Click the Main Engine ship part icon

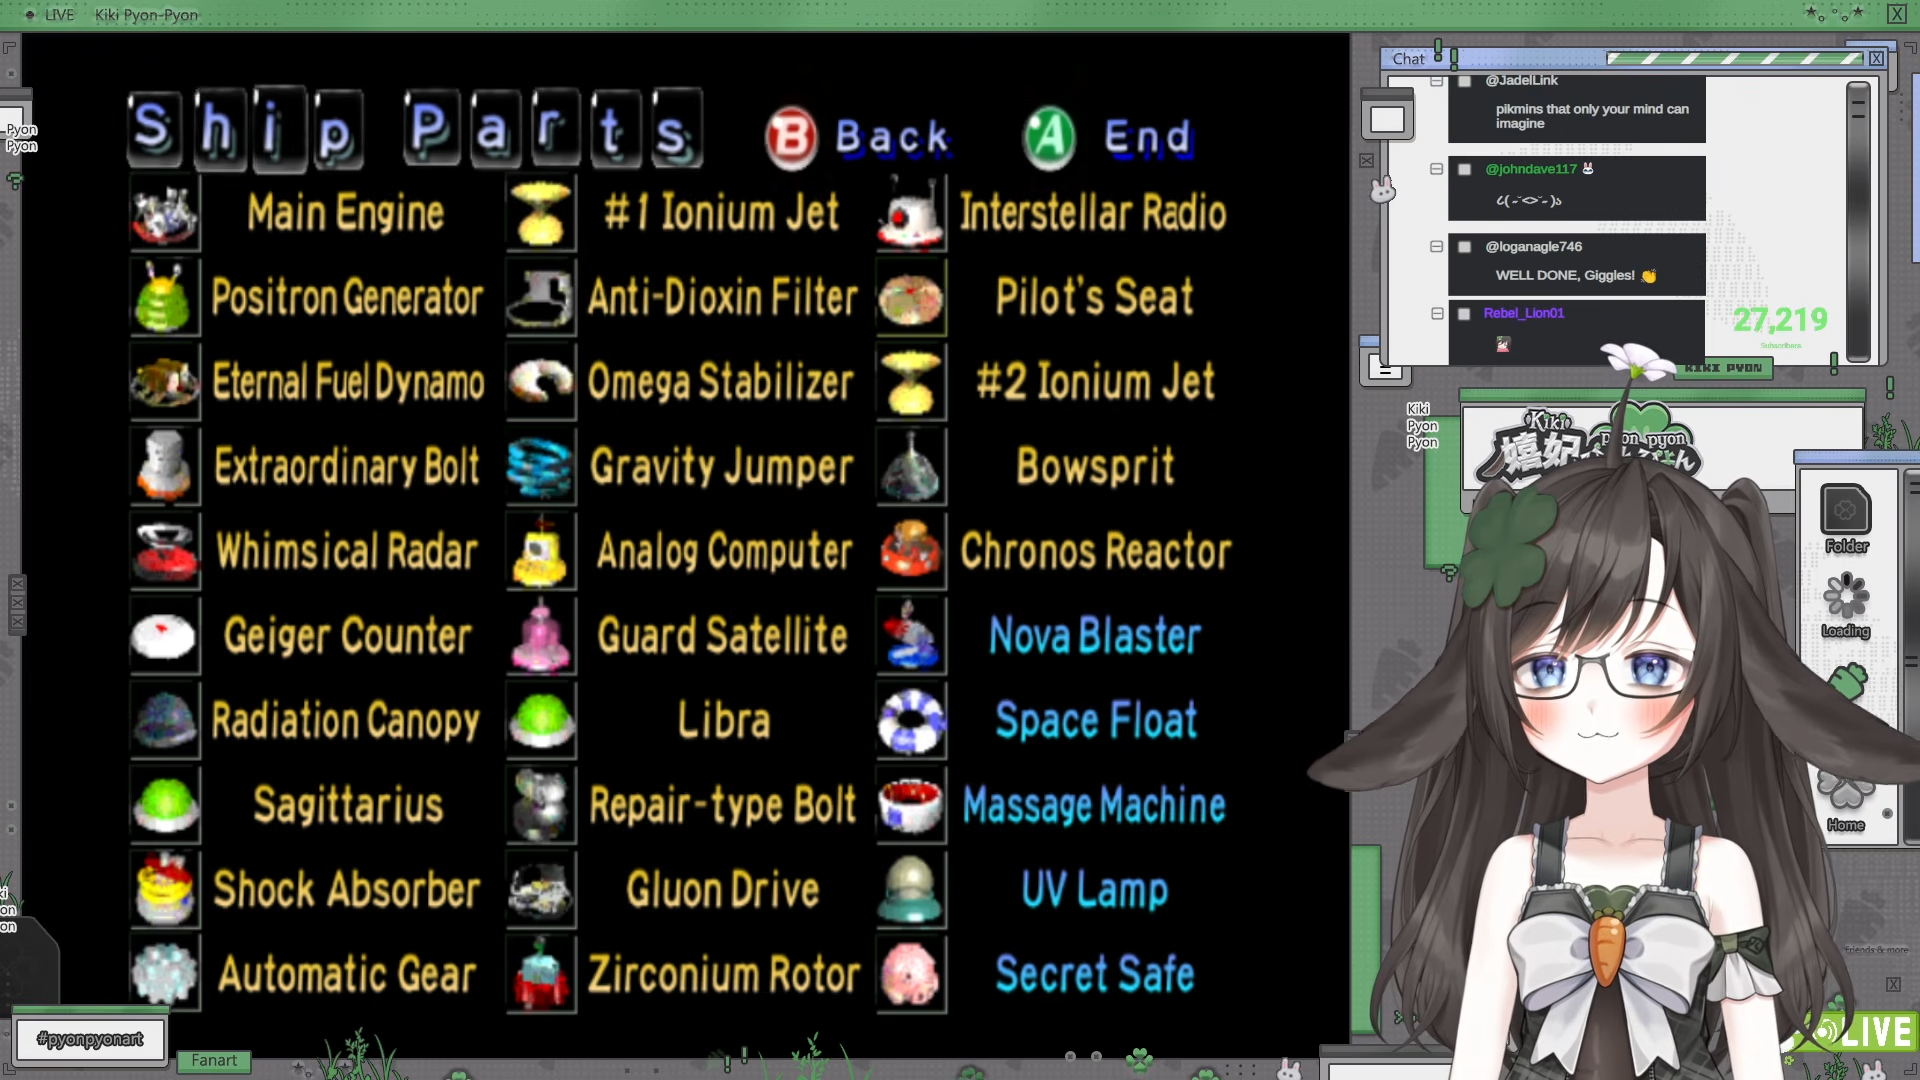point(165,213)
